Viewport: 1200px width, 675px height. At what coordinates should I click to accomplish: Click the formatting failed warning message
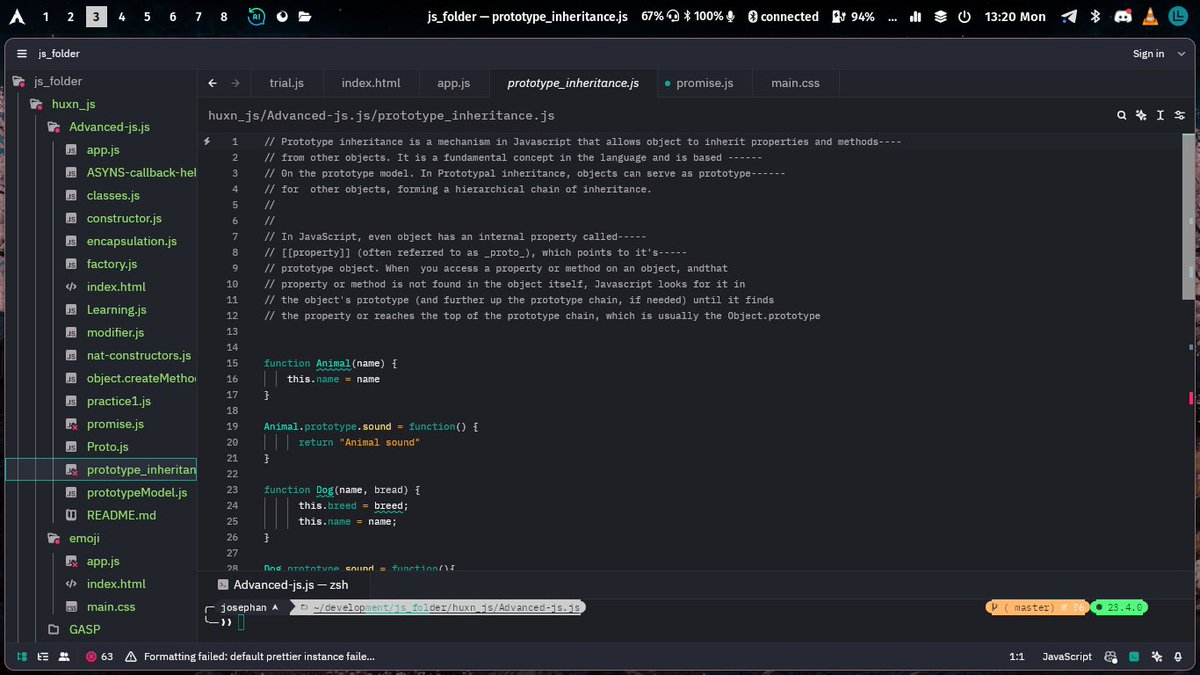[x=250, y=656]
